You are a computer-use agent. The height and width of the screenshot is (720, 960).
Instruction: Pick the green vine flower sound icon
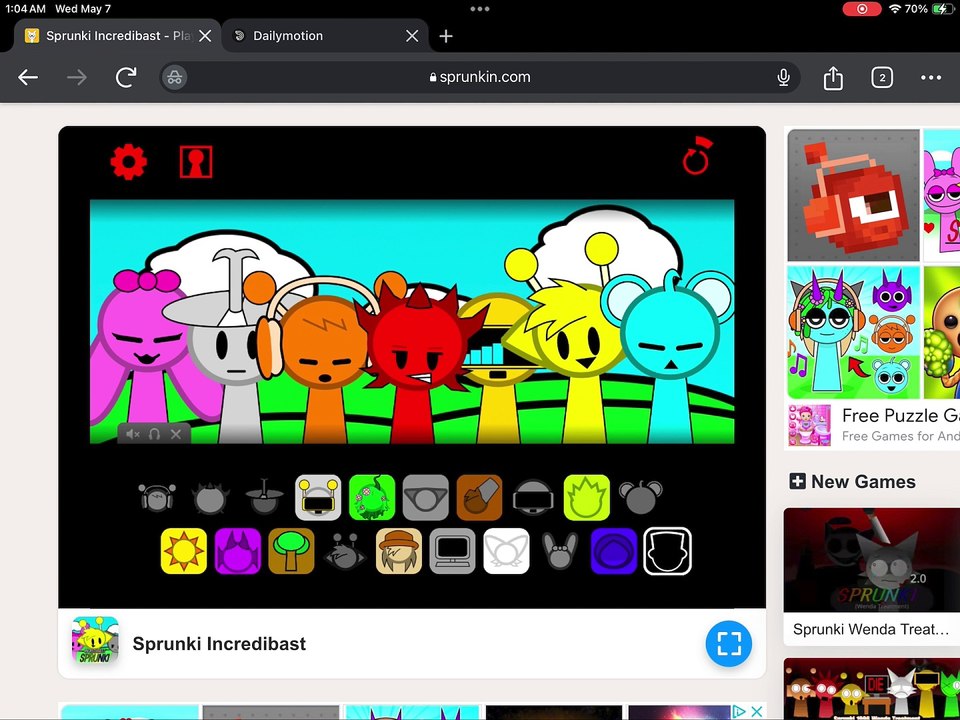tap(372, 497)
